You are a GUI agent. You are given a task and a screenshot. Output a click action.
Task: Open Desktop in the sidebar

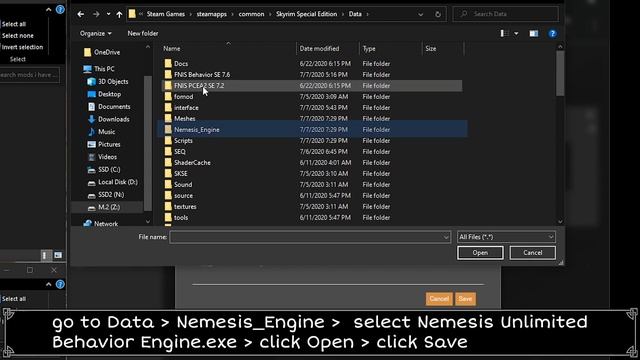tap(104, 94)
